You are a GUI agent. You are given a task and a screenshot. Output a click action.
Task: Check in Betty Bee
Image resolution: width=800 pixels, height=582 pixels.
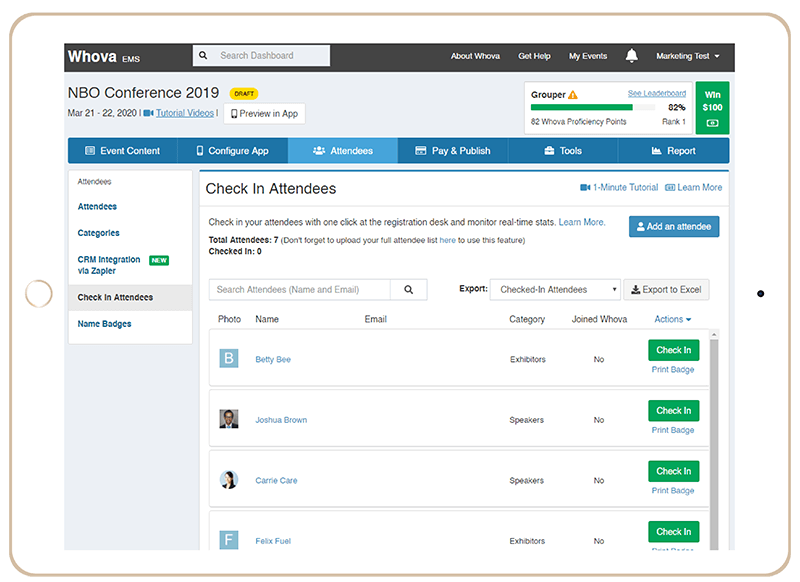672,350
